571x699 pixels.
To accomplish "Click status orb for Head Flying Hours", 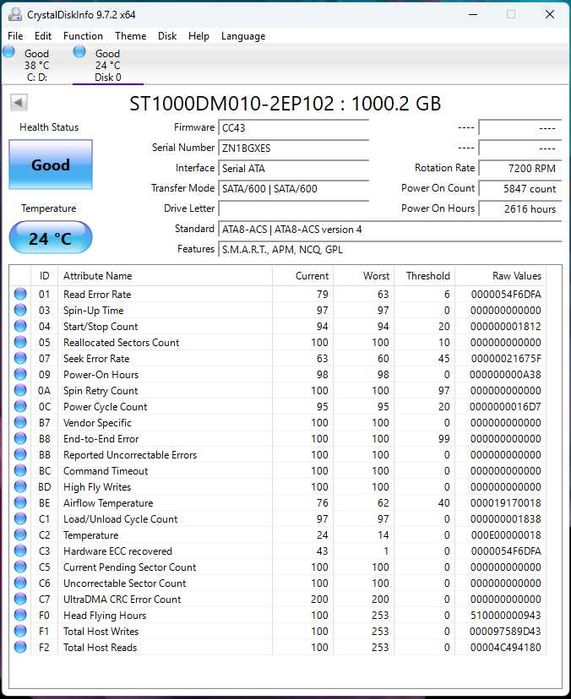I will (x=20, y=615).
